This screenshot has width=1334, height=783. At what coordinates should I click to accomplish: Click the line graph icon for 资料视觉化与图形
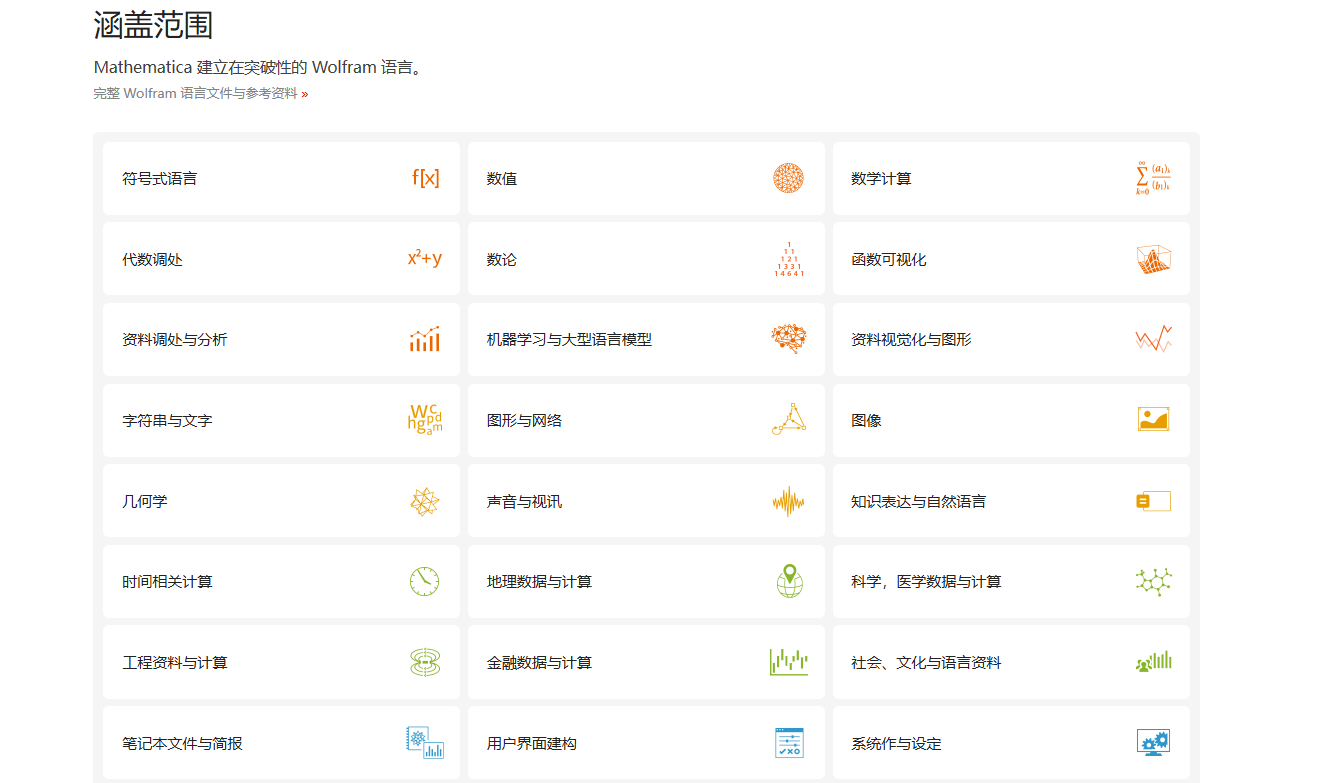coord(1154,339)
